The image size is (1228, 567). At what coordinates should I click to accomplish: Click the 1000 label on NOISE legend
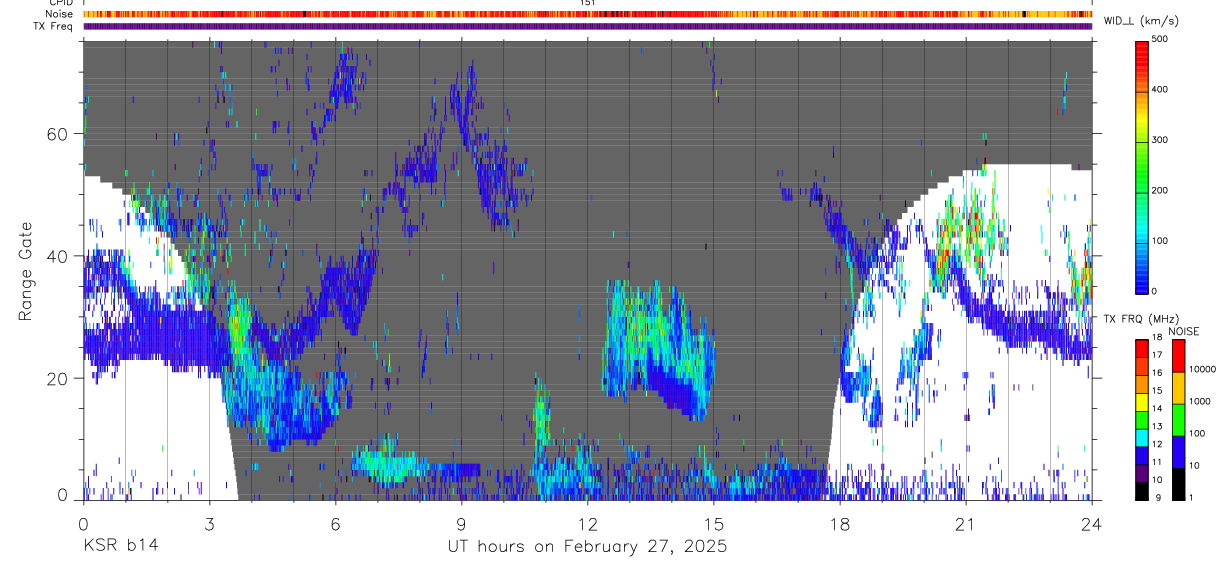pos(1199,401)
